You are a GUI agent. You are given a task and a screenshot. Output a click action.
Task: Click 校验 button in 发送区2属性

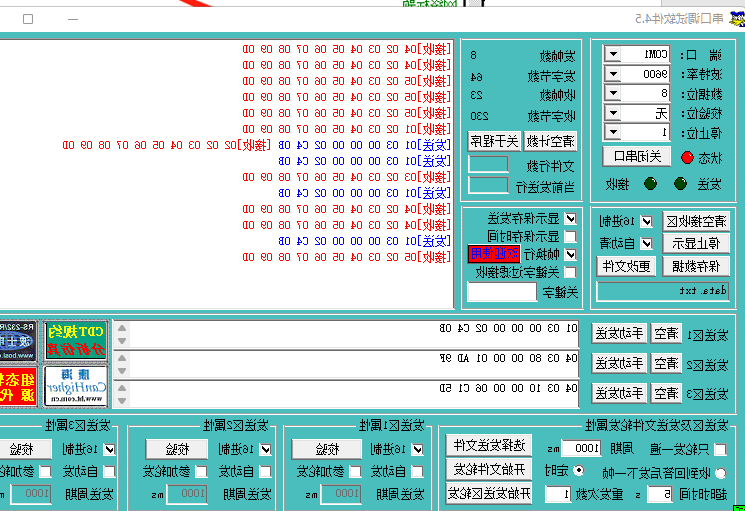tap(177, 449)
